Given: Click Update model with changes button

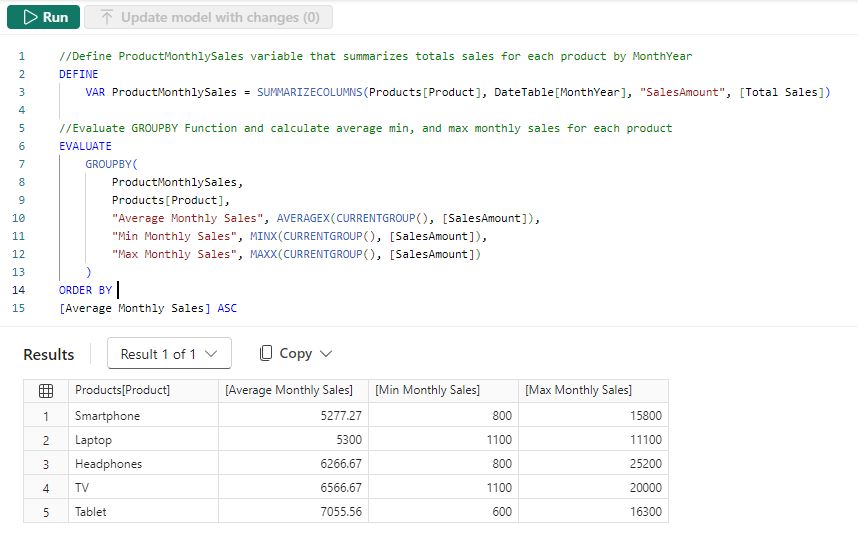Looking at the screenshot, I should [208, 17].
